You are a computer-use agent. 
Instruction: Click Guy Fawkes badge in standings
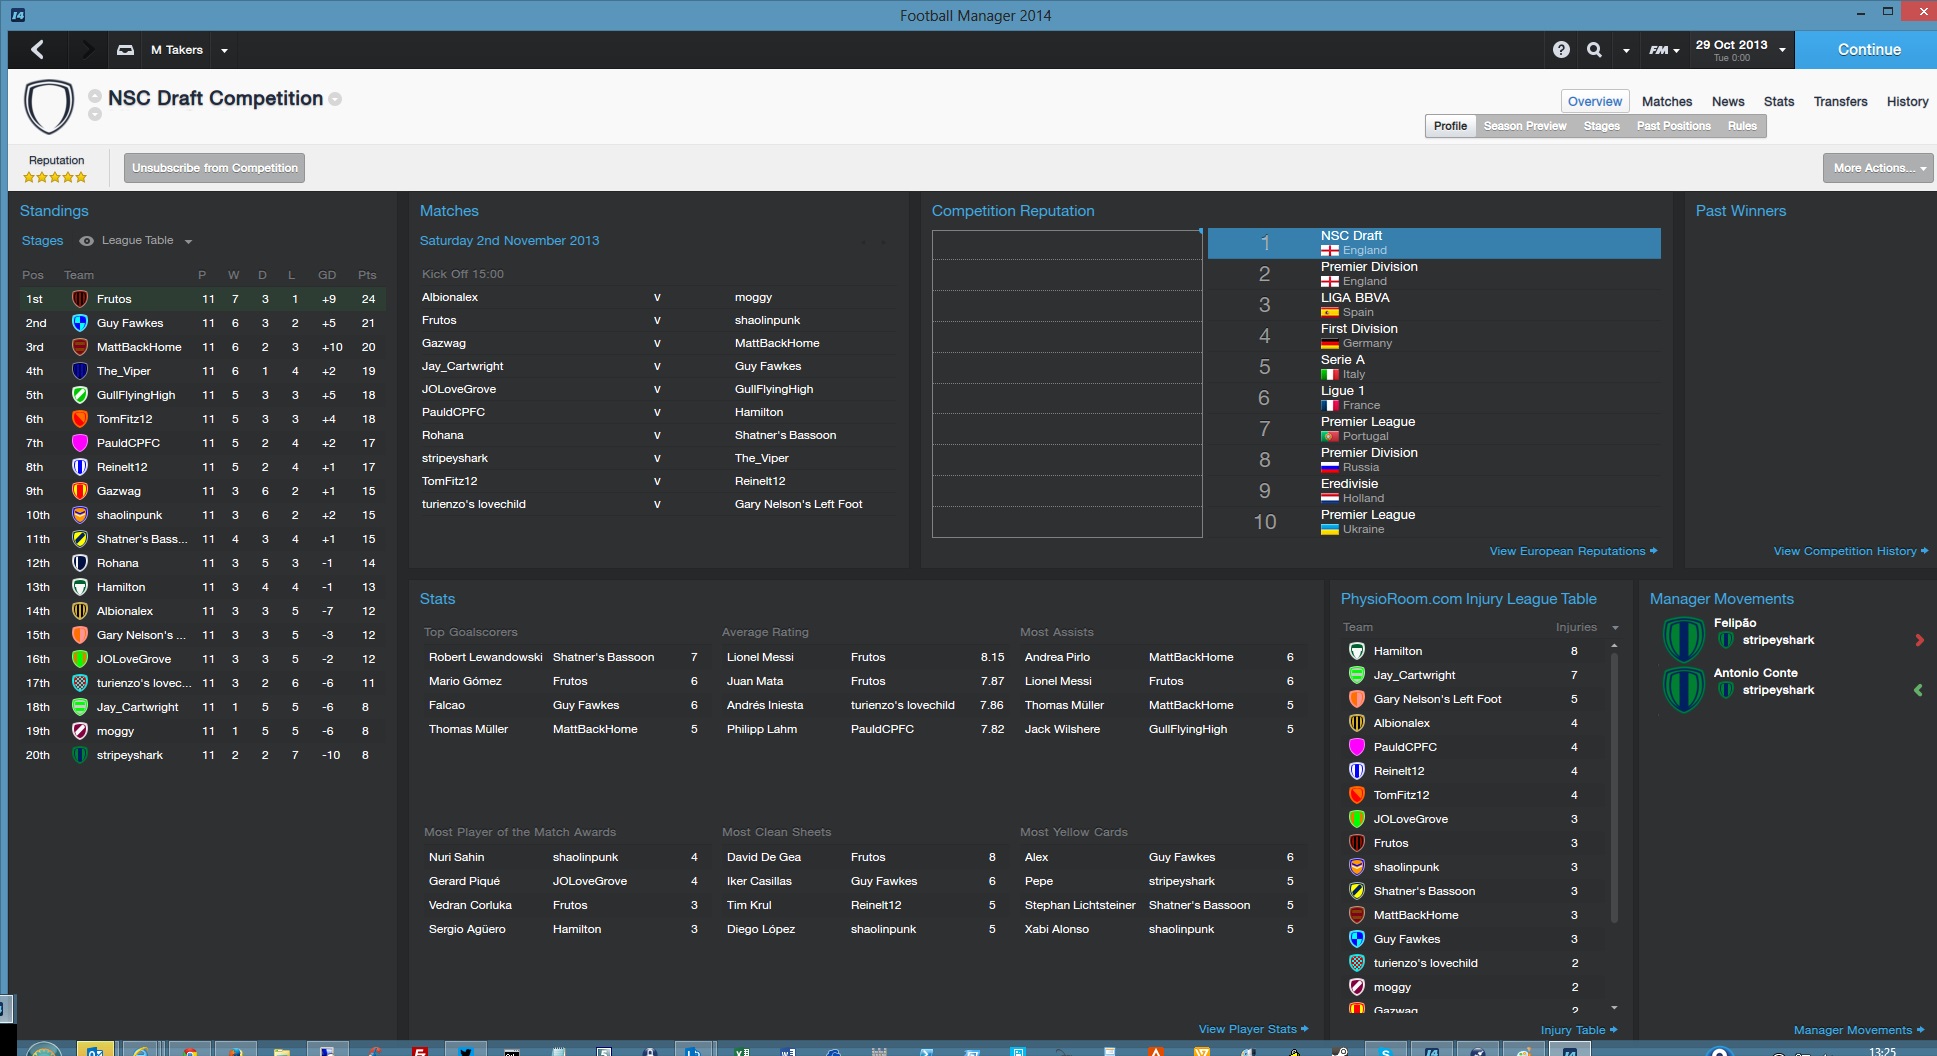pos(79,323)
